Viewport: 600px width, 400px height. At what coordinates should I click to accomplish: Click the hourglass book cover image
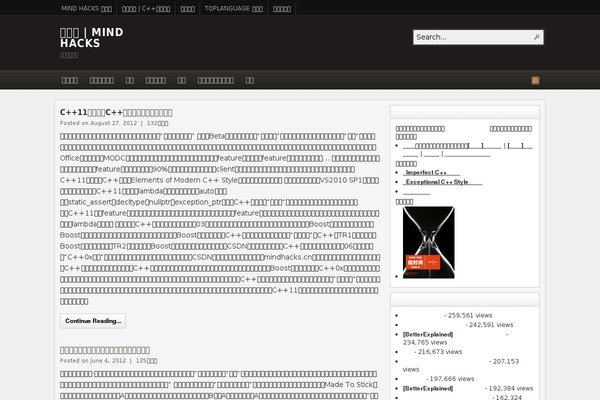pos(429,242)
